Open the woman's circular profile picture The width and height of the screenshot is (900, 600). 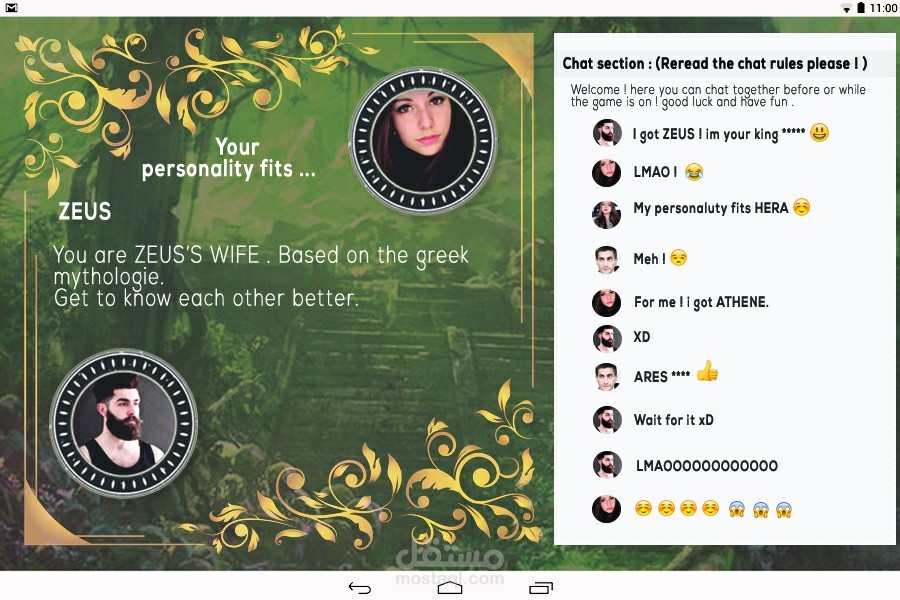(424, 141)
